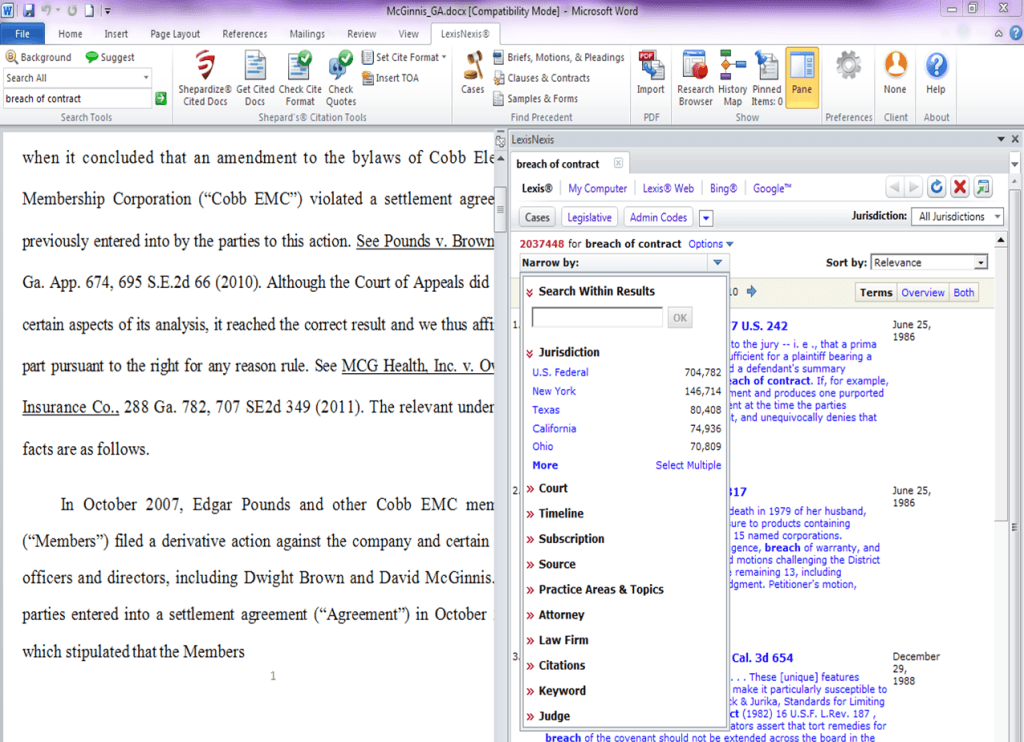
Task: Open the Sort by Relevance dropdown
Action: (x=929, y=263)
